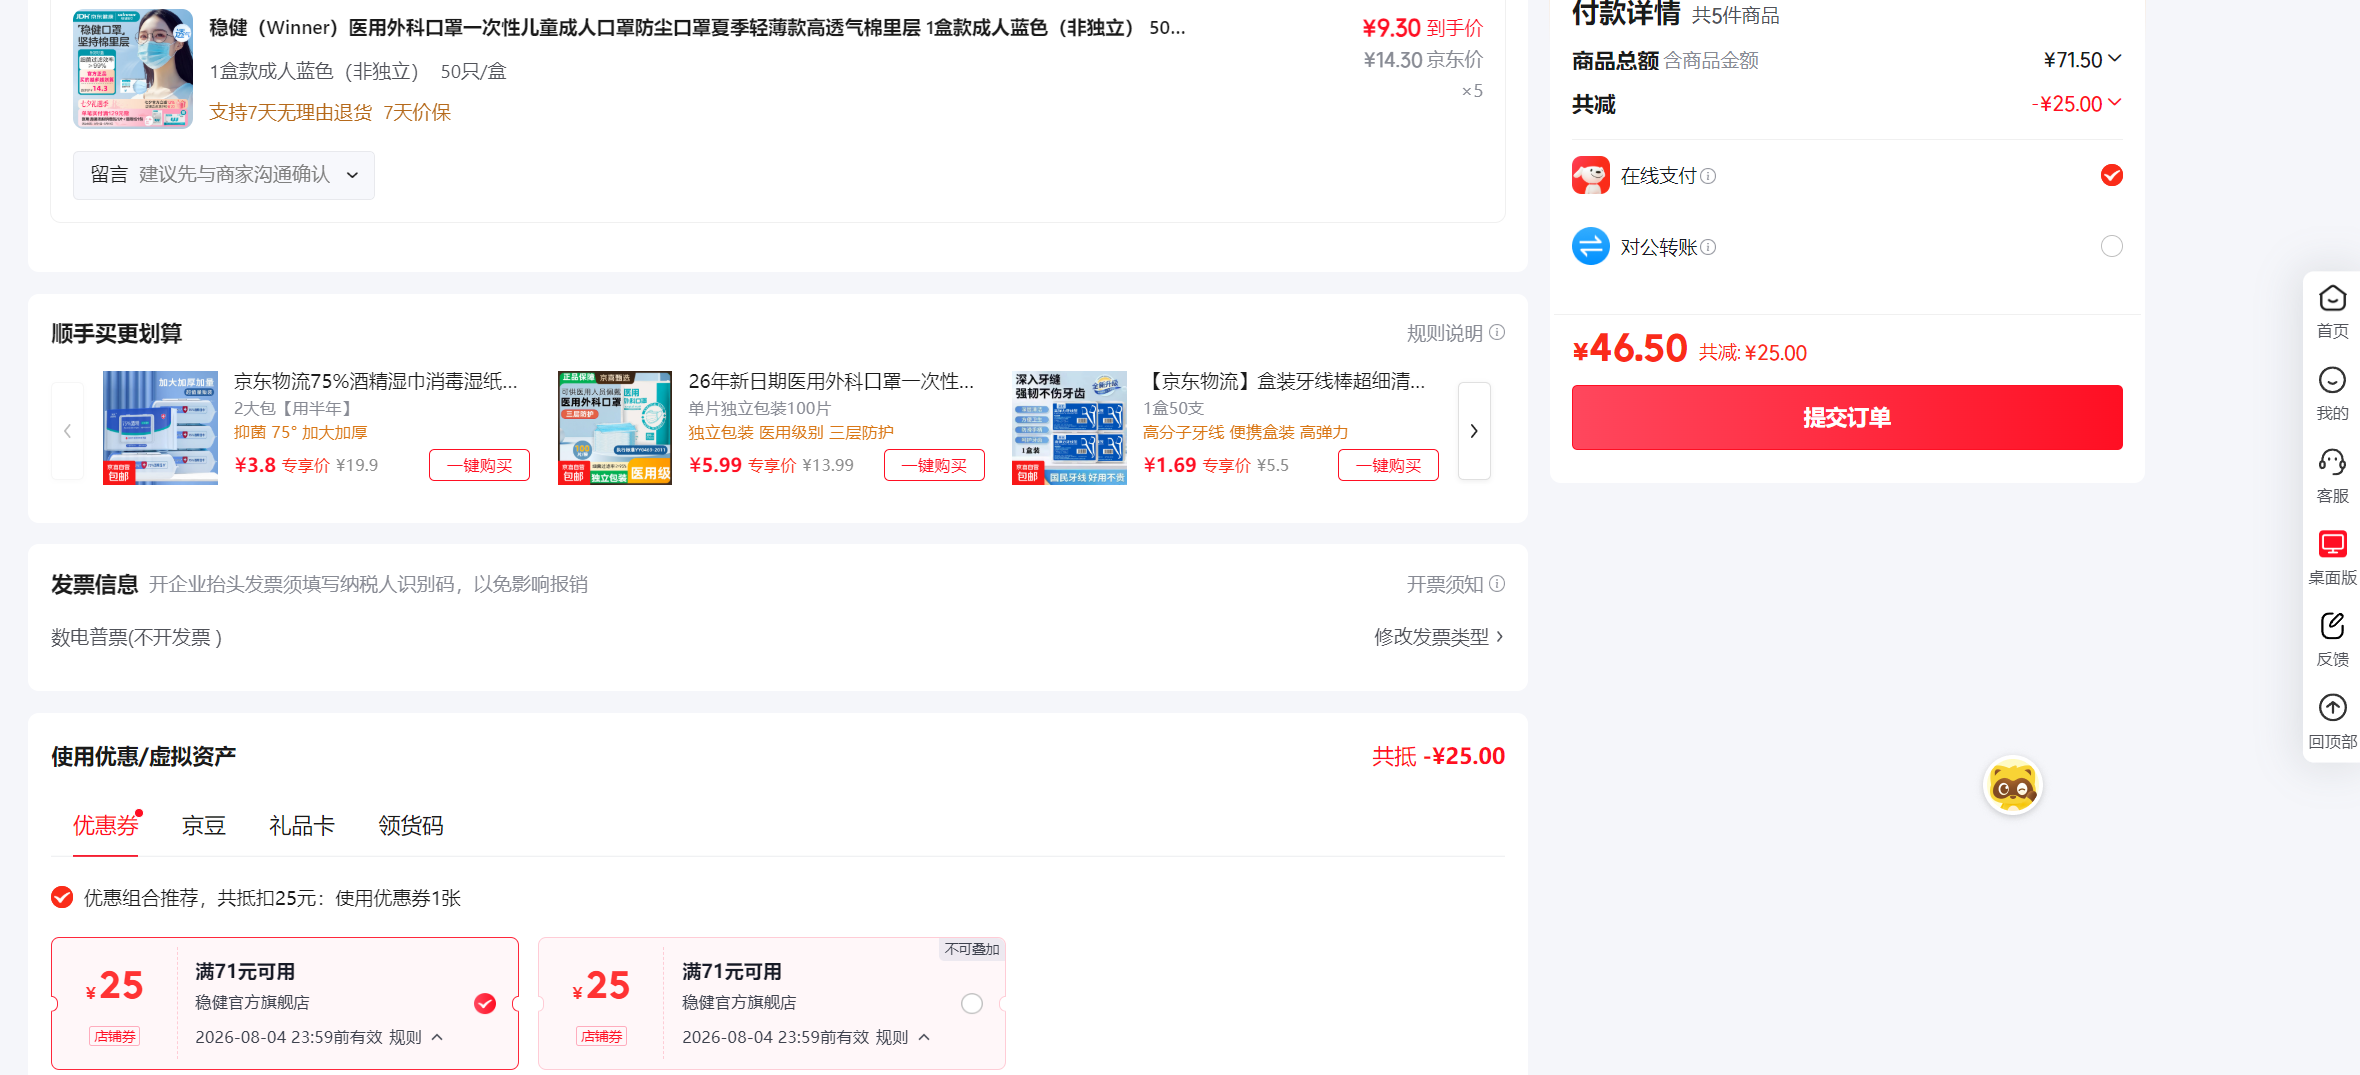Screen dimensions: 2360x1075
Task: Click the ¥46.50 final payable amount
Action: (x=1630, y=349)
